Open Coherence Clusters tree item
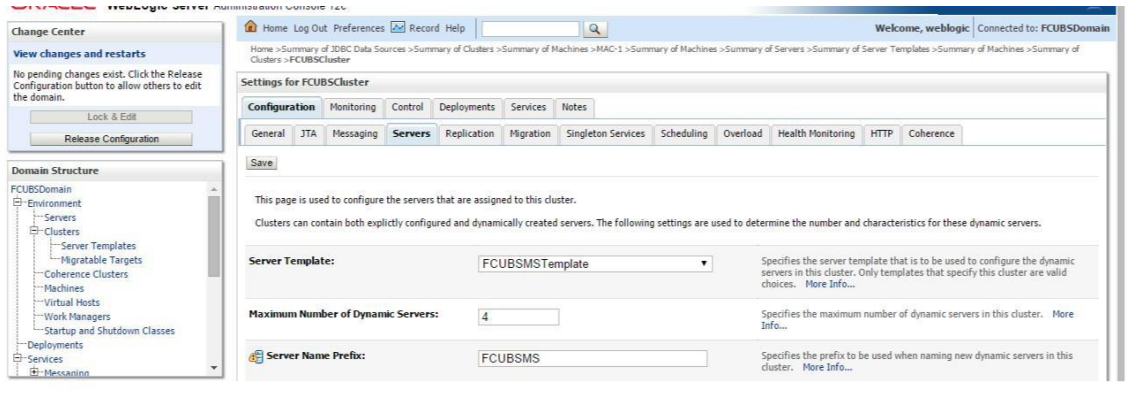The height and width of the screenshot is (403, 1134). (86, 274)
